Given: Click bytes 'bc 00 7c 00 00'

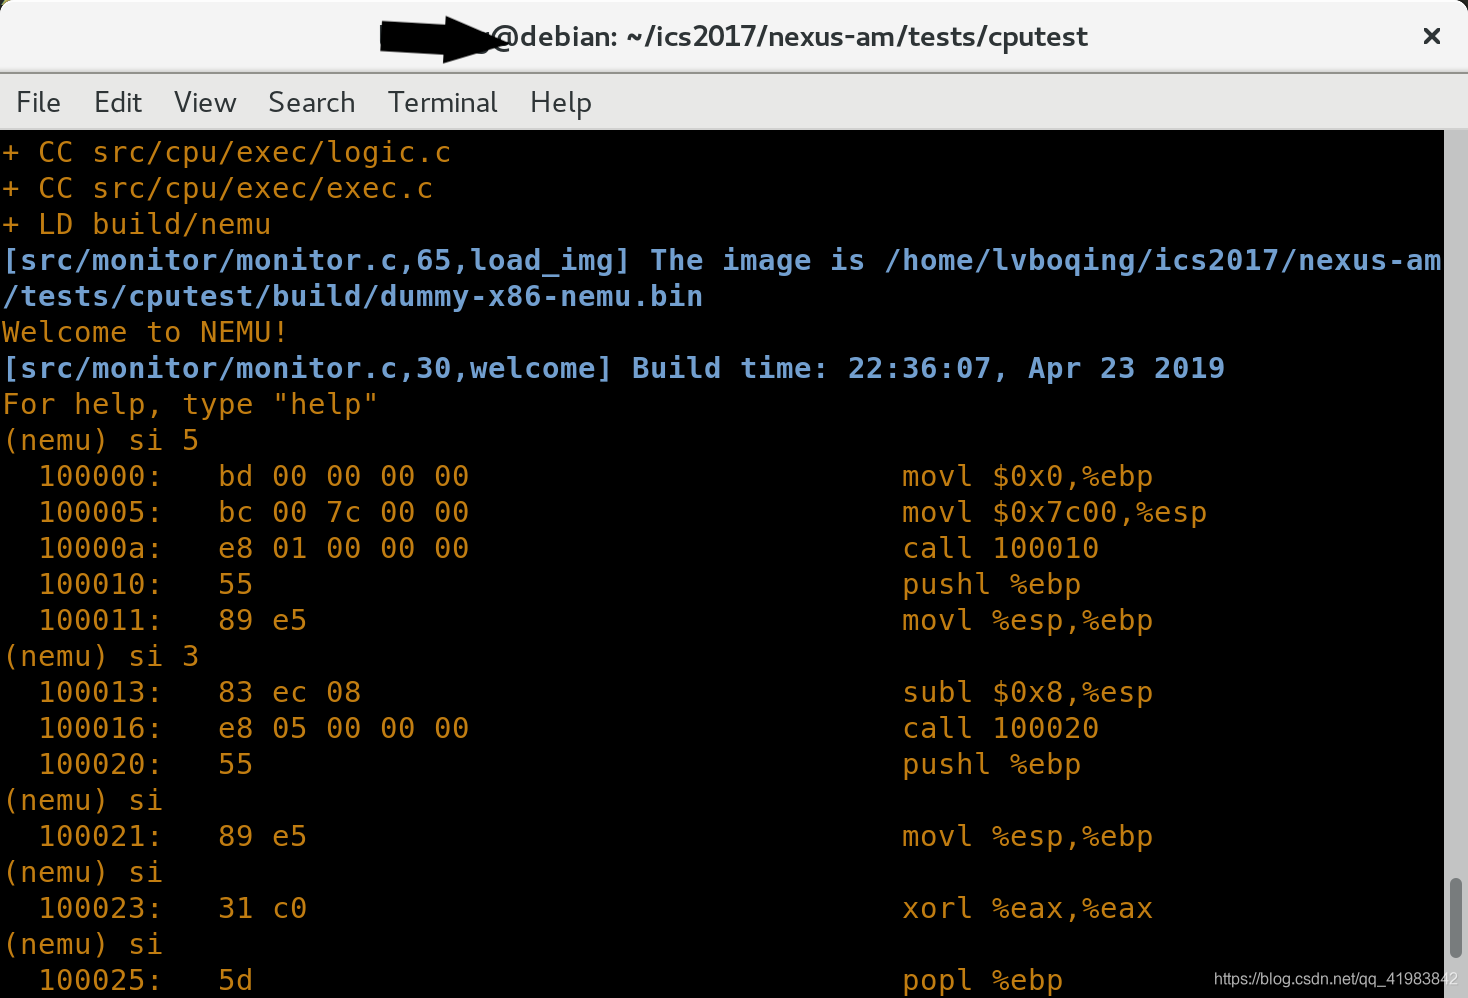Looking at the screenshot, I should (x=344, y=512).
